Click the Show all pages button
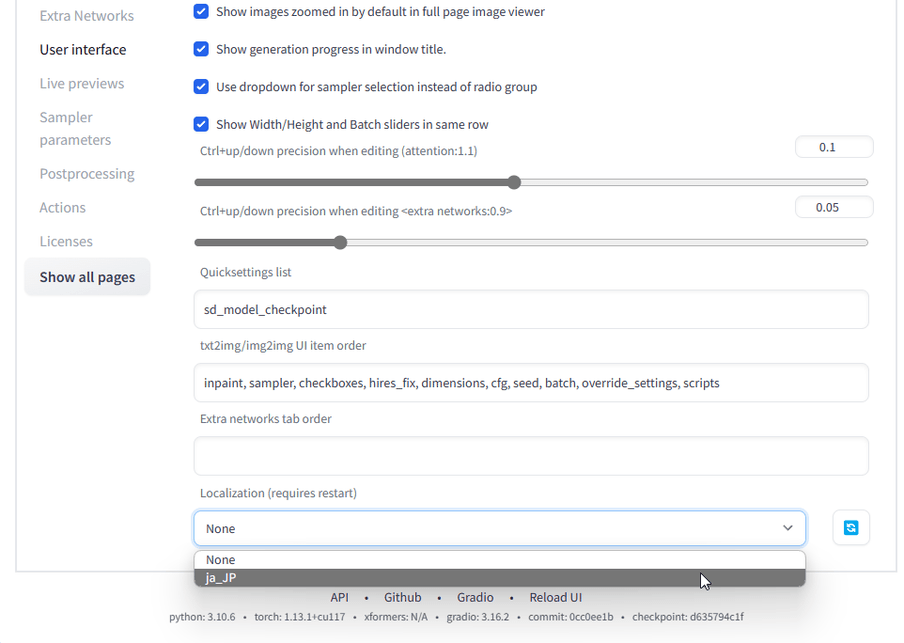The width and height of the screenshot is (904, 643). coord(87,277)
